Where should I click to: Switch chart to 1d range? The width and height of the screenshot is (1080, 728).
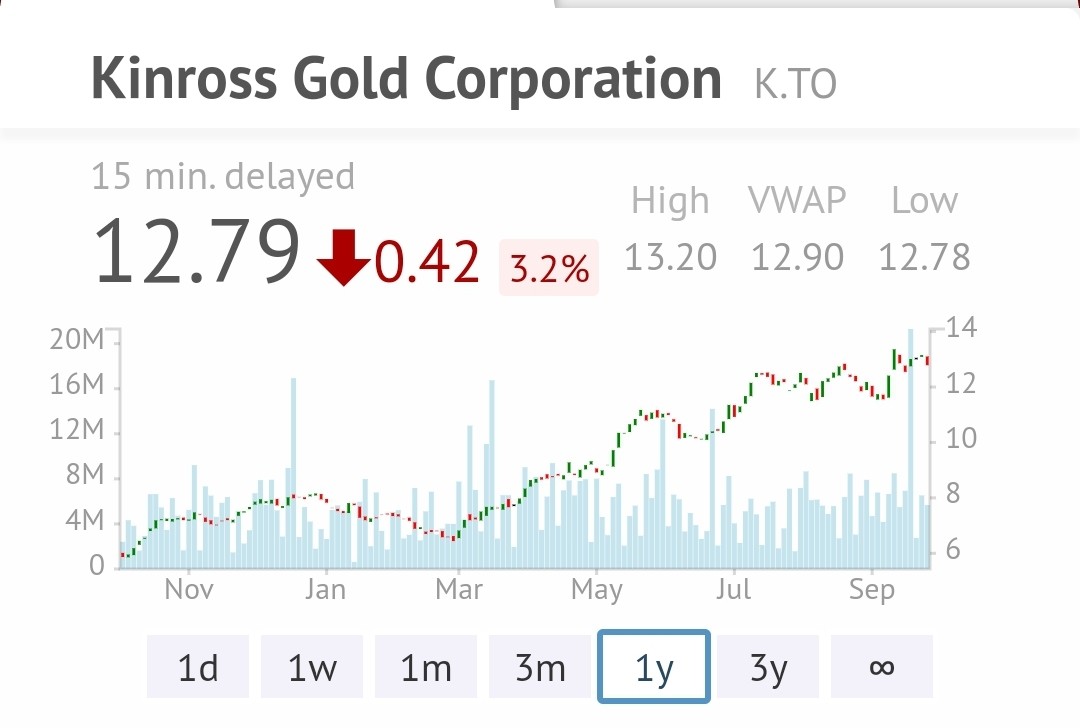click(x=197, y=667)
